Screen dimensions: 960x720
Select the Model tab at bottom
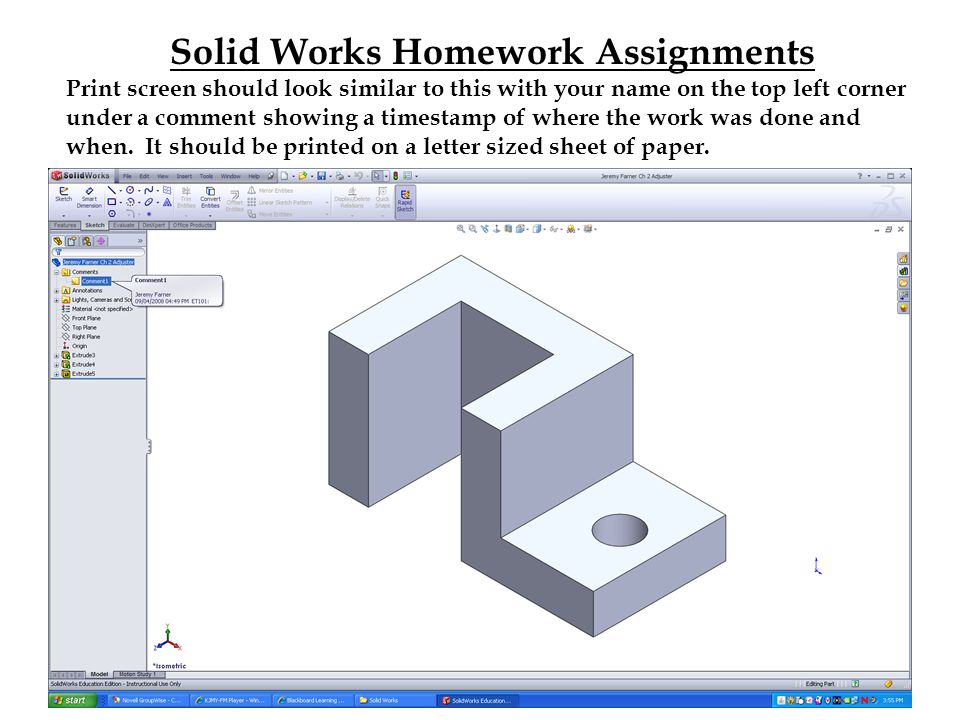[99, 674]
